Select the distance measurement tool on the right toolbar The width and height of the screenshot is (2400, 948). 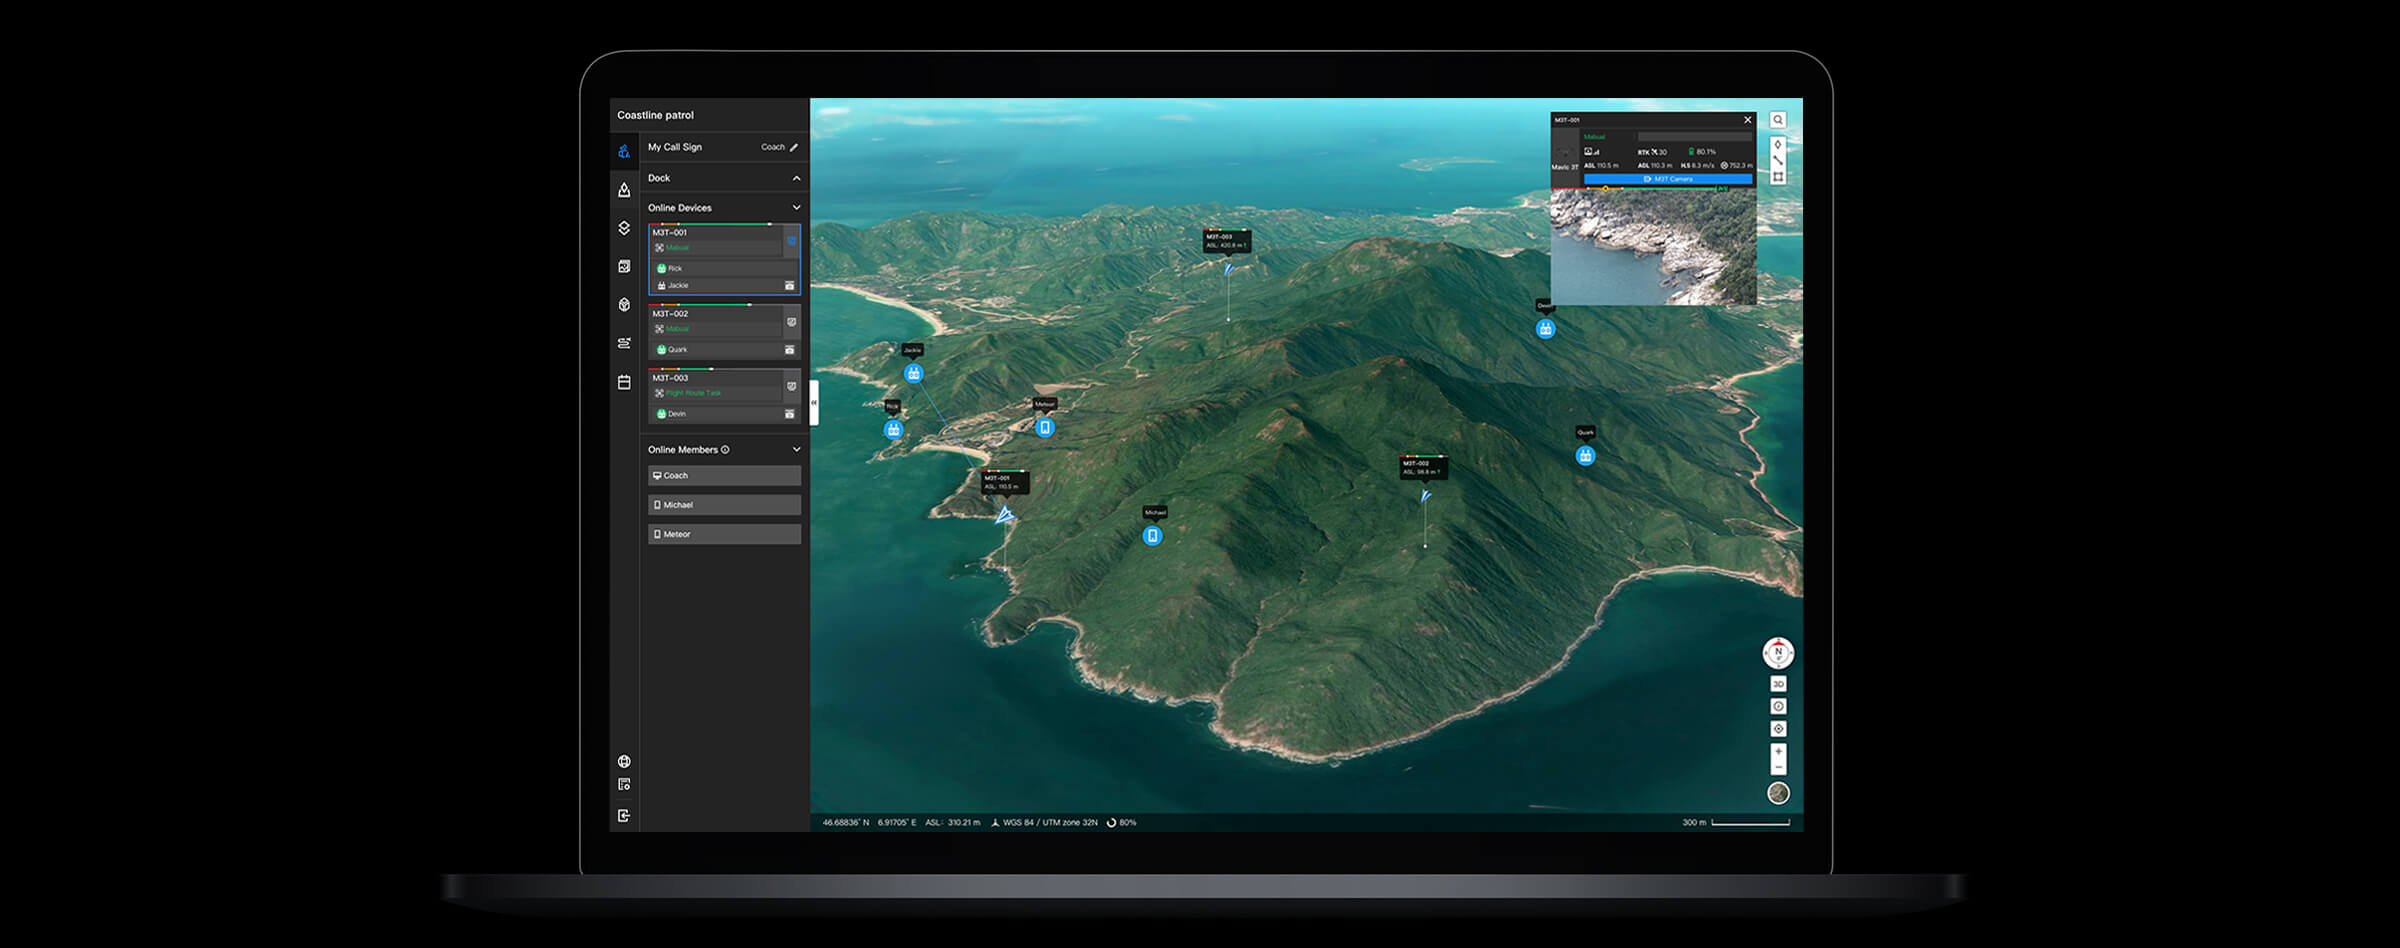click(x=1778, y=161)
